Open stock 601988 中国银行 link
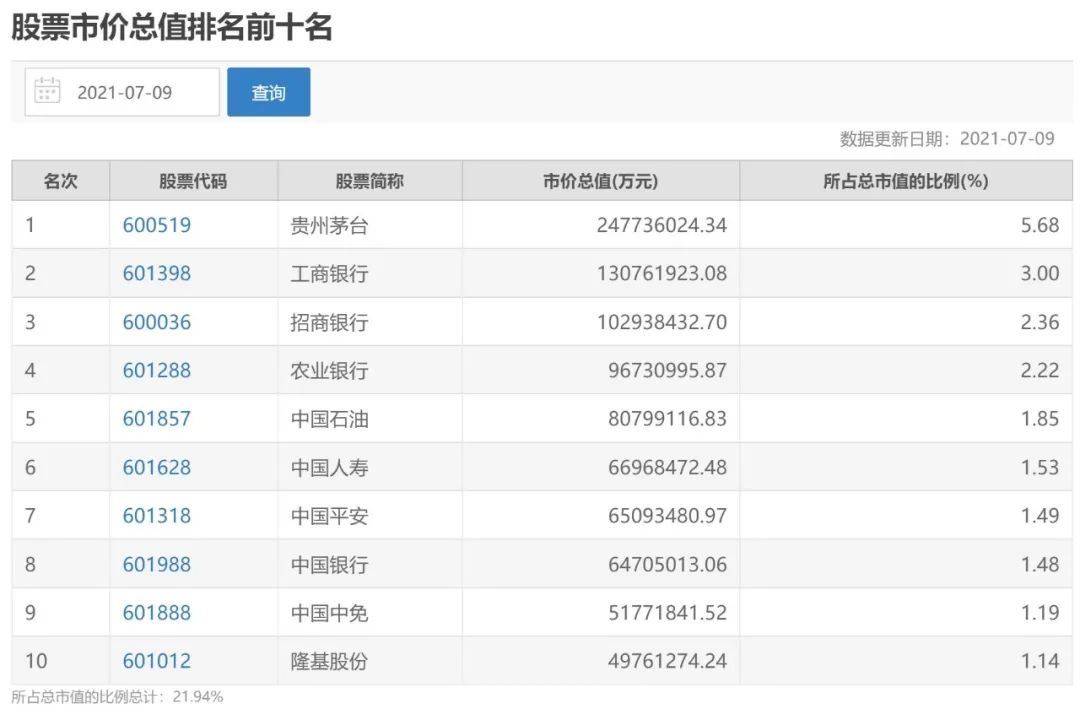Image resolution: width=1080 pixels, height=709 pixels. (156, 564)
